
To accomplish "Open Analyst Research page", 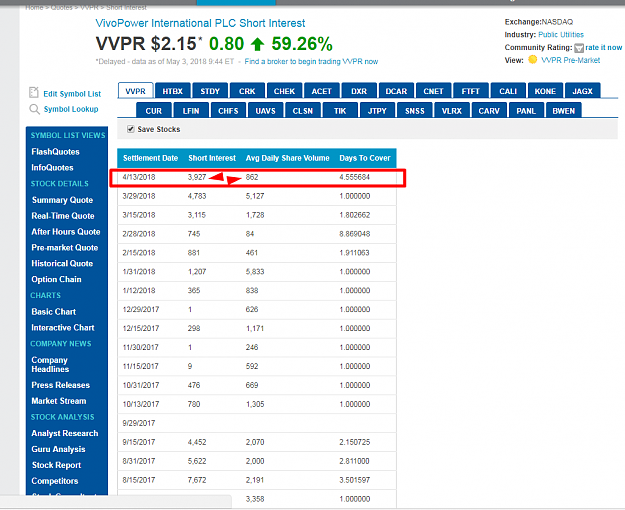I will pos(65,433).
